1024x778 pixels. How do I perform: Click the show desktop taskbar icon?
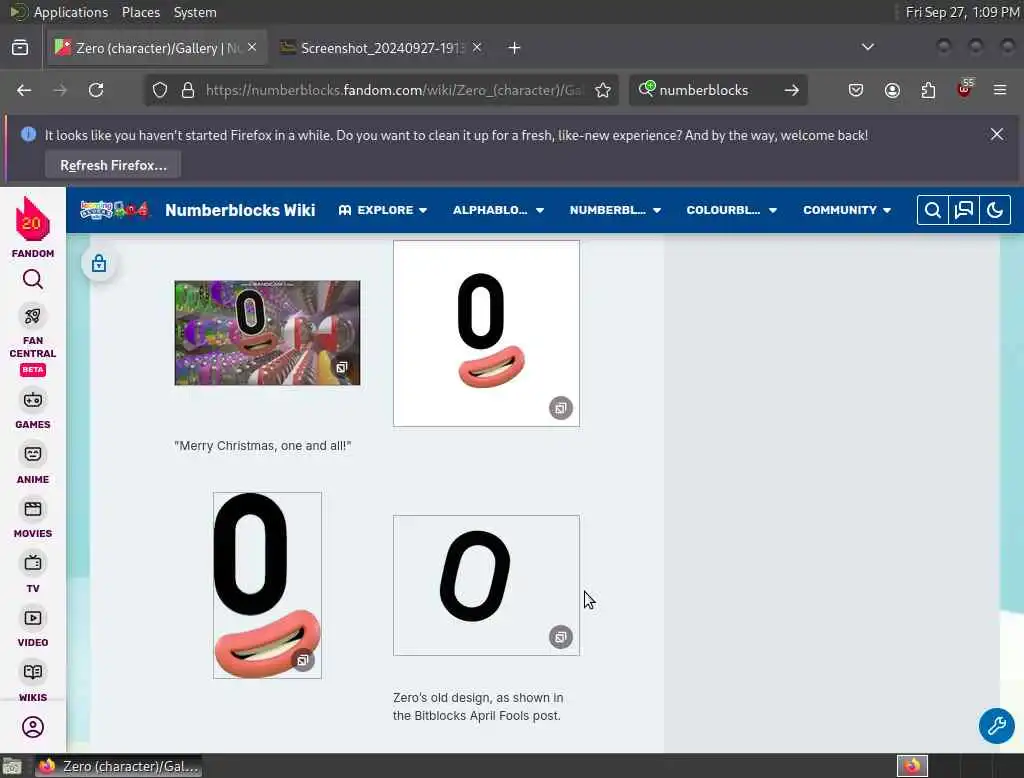click(12, 766)
